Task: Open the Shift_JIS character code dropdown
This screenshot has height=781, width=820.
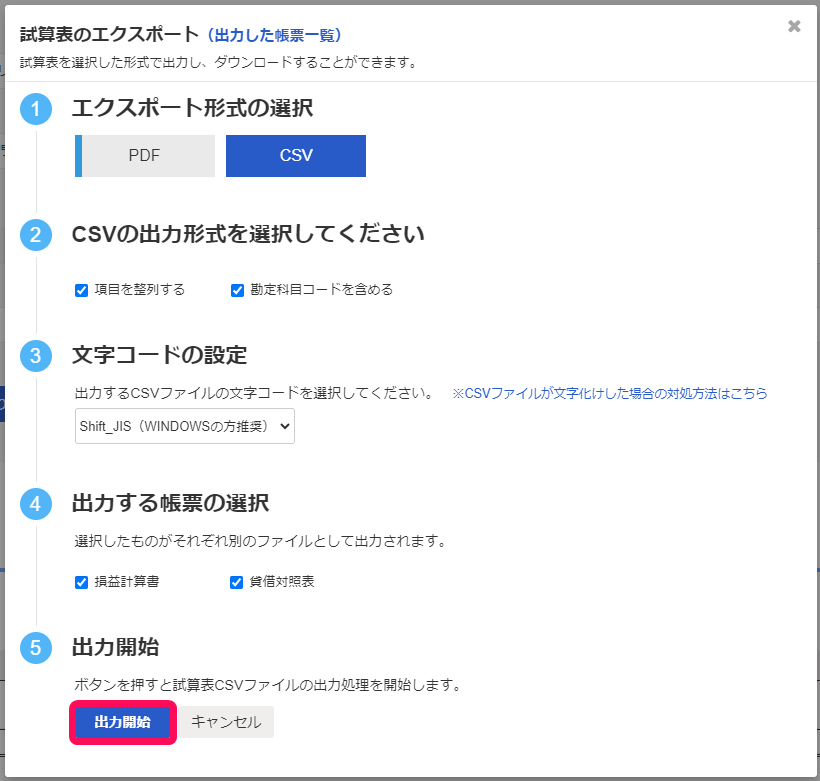Action: [x=185, y=426]
